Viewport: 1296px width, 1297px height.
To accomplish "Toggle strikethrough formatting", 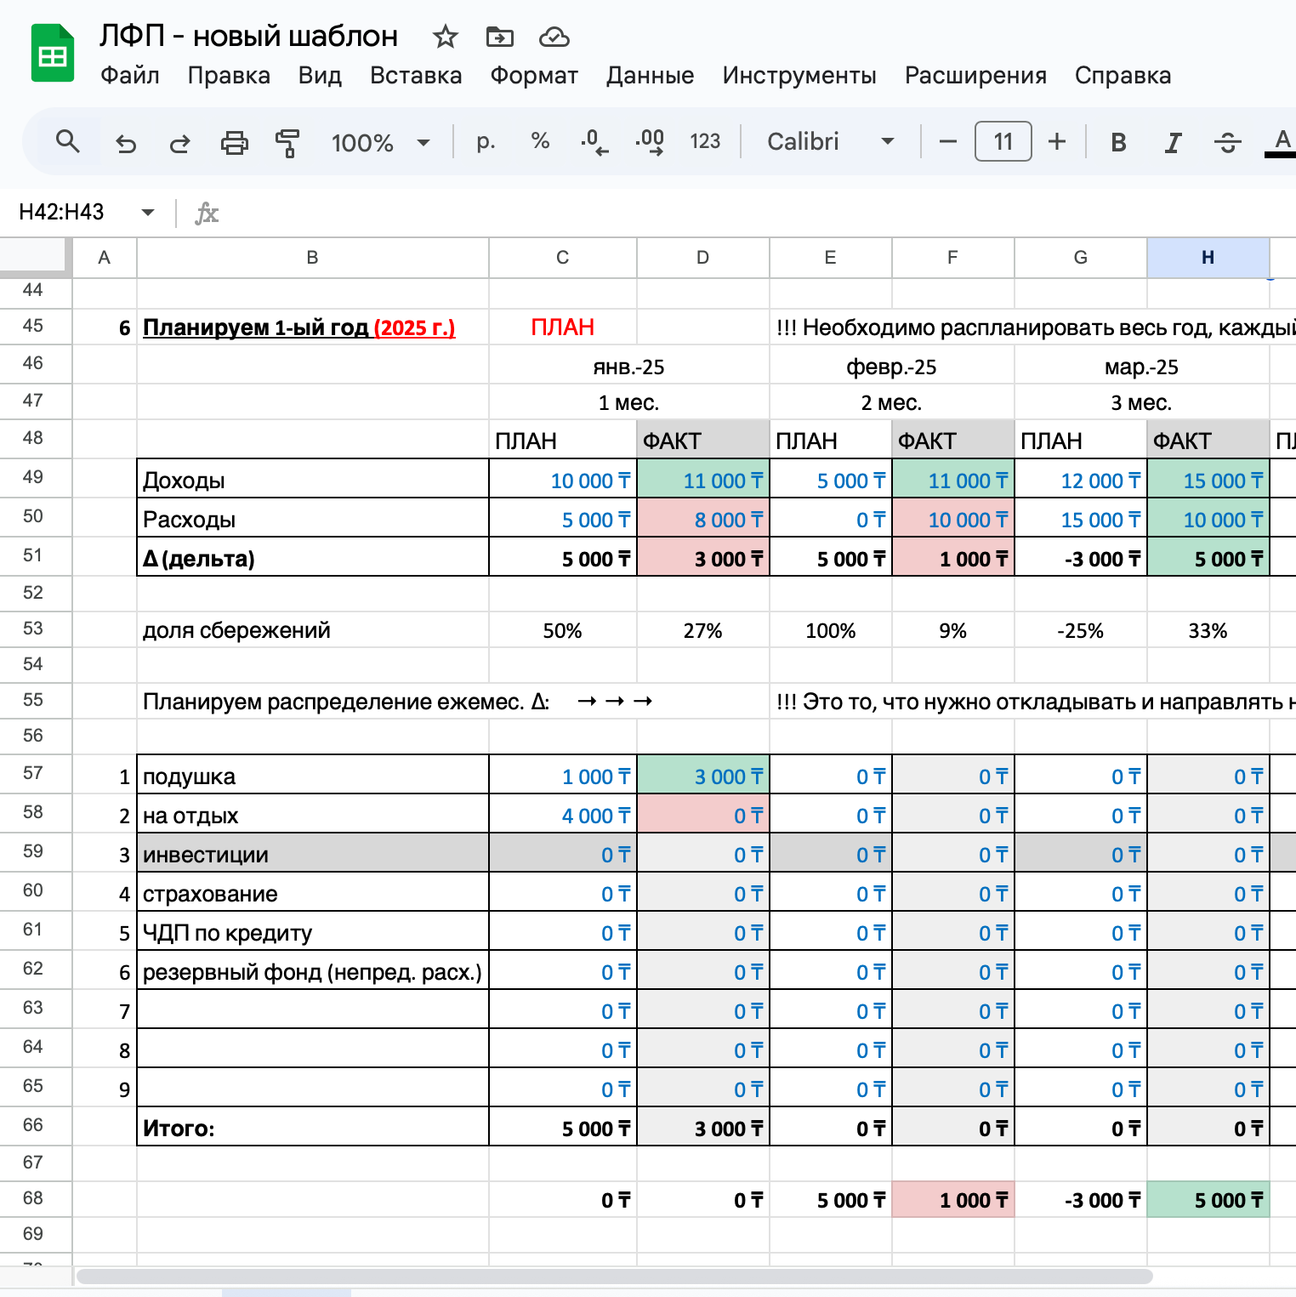I will point(1227,143).
